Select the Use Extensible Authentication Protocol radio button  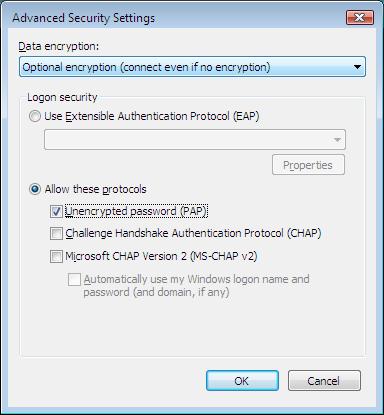tap(35, 116)
